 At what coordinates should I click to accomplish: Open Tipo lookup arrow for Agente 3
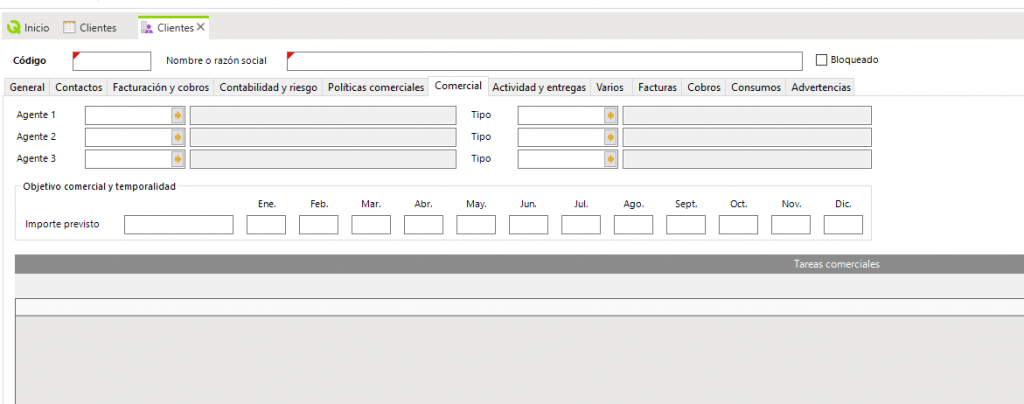click(x=611, y=159)
